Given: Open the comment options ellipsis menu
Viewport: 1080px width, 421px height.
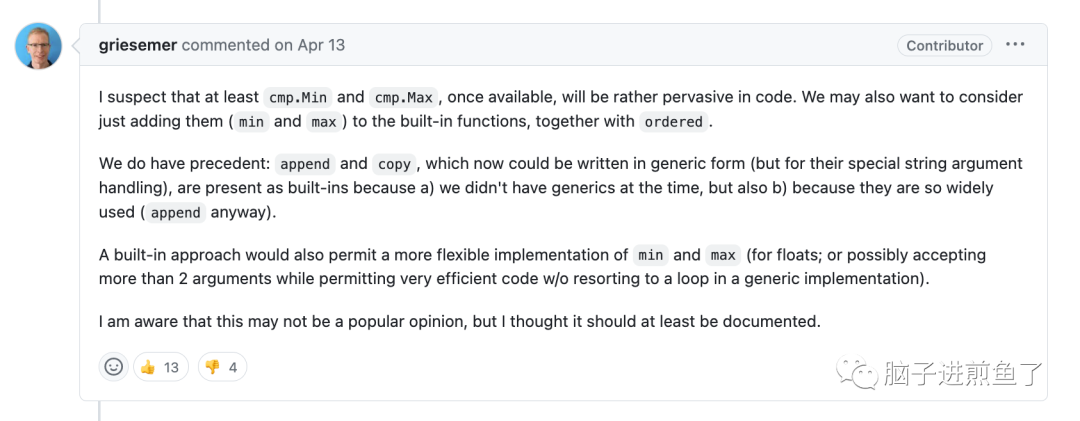Looking at the screenshot, I should pos(1015,45).
